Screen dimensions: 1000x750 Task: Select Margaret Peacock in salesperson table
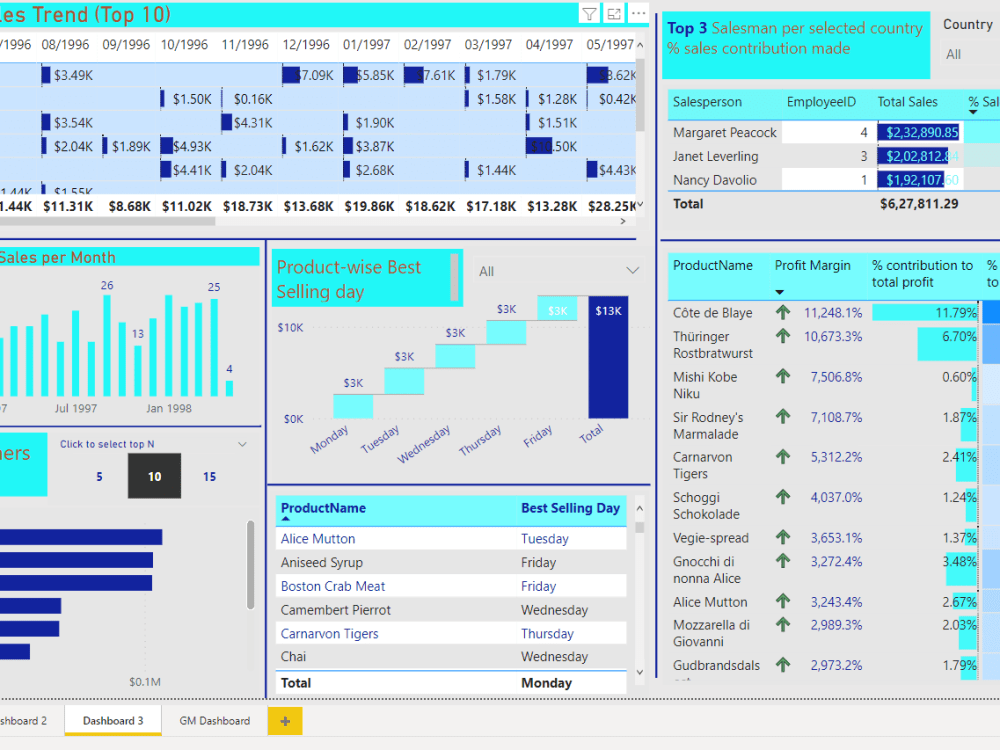point(724,133)
